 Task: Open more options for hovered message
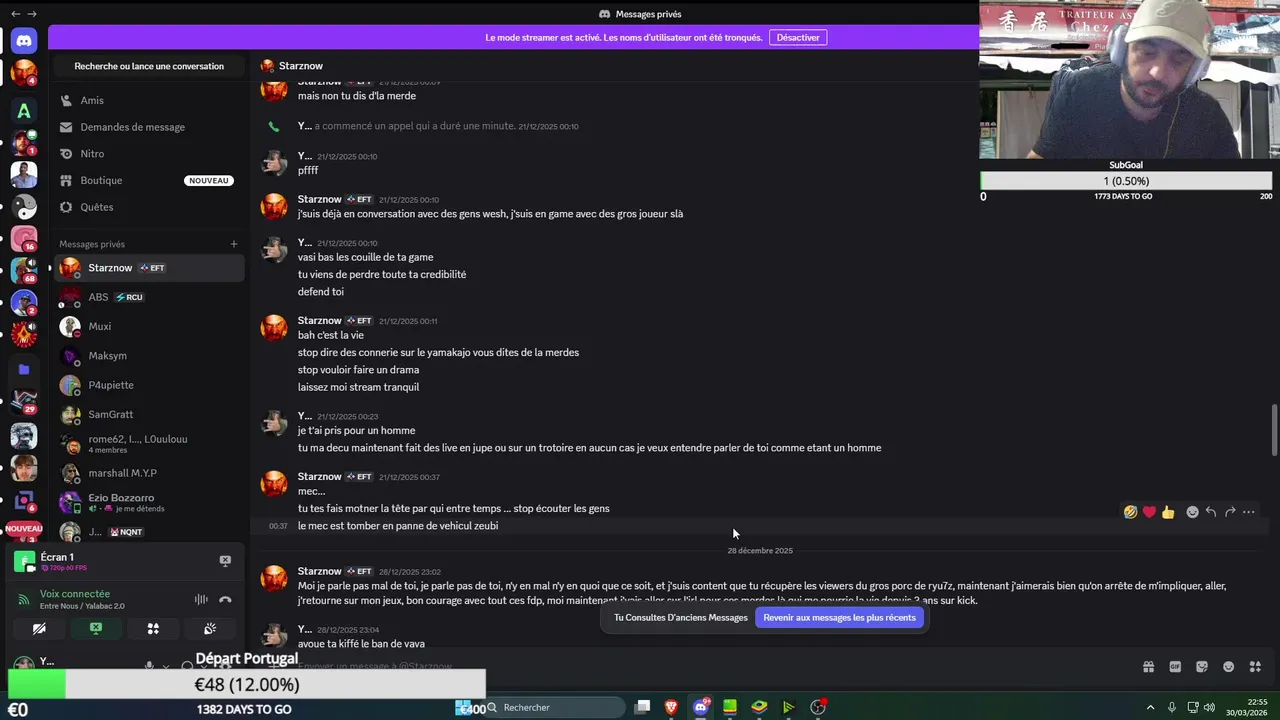(1249, 512)
